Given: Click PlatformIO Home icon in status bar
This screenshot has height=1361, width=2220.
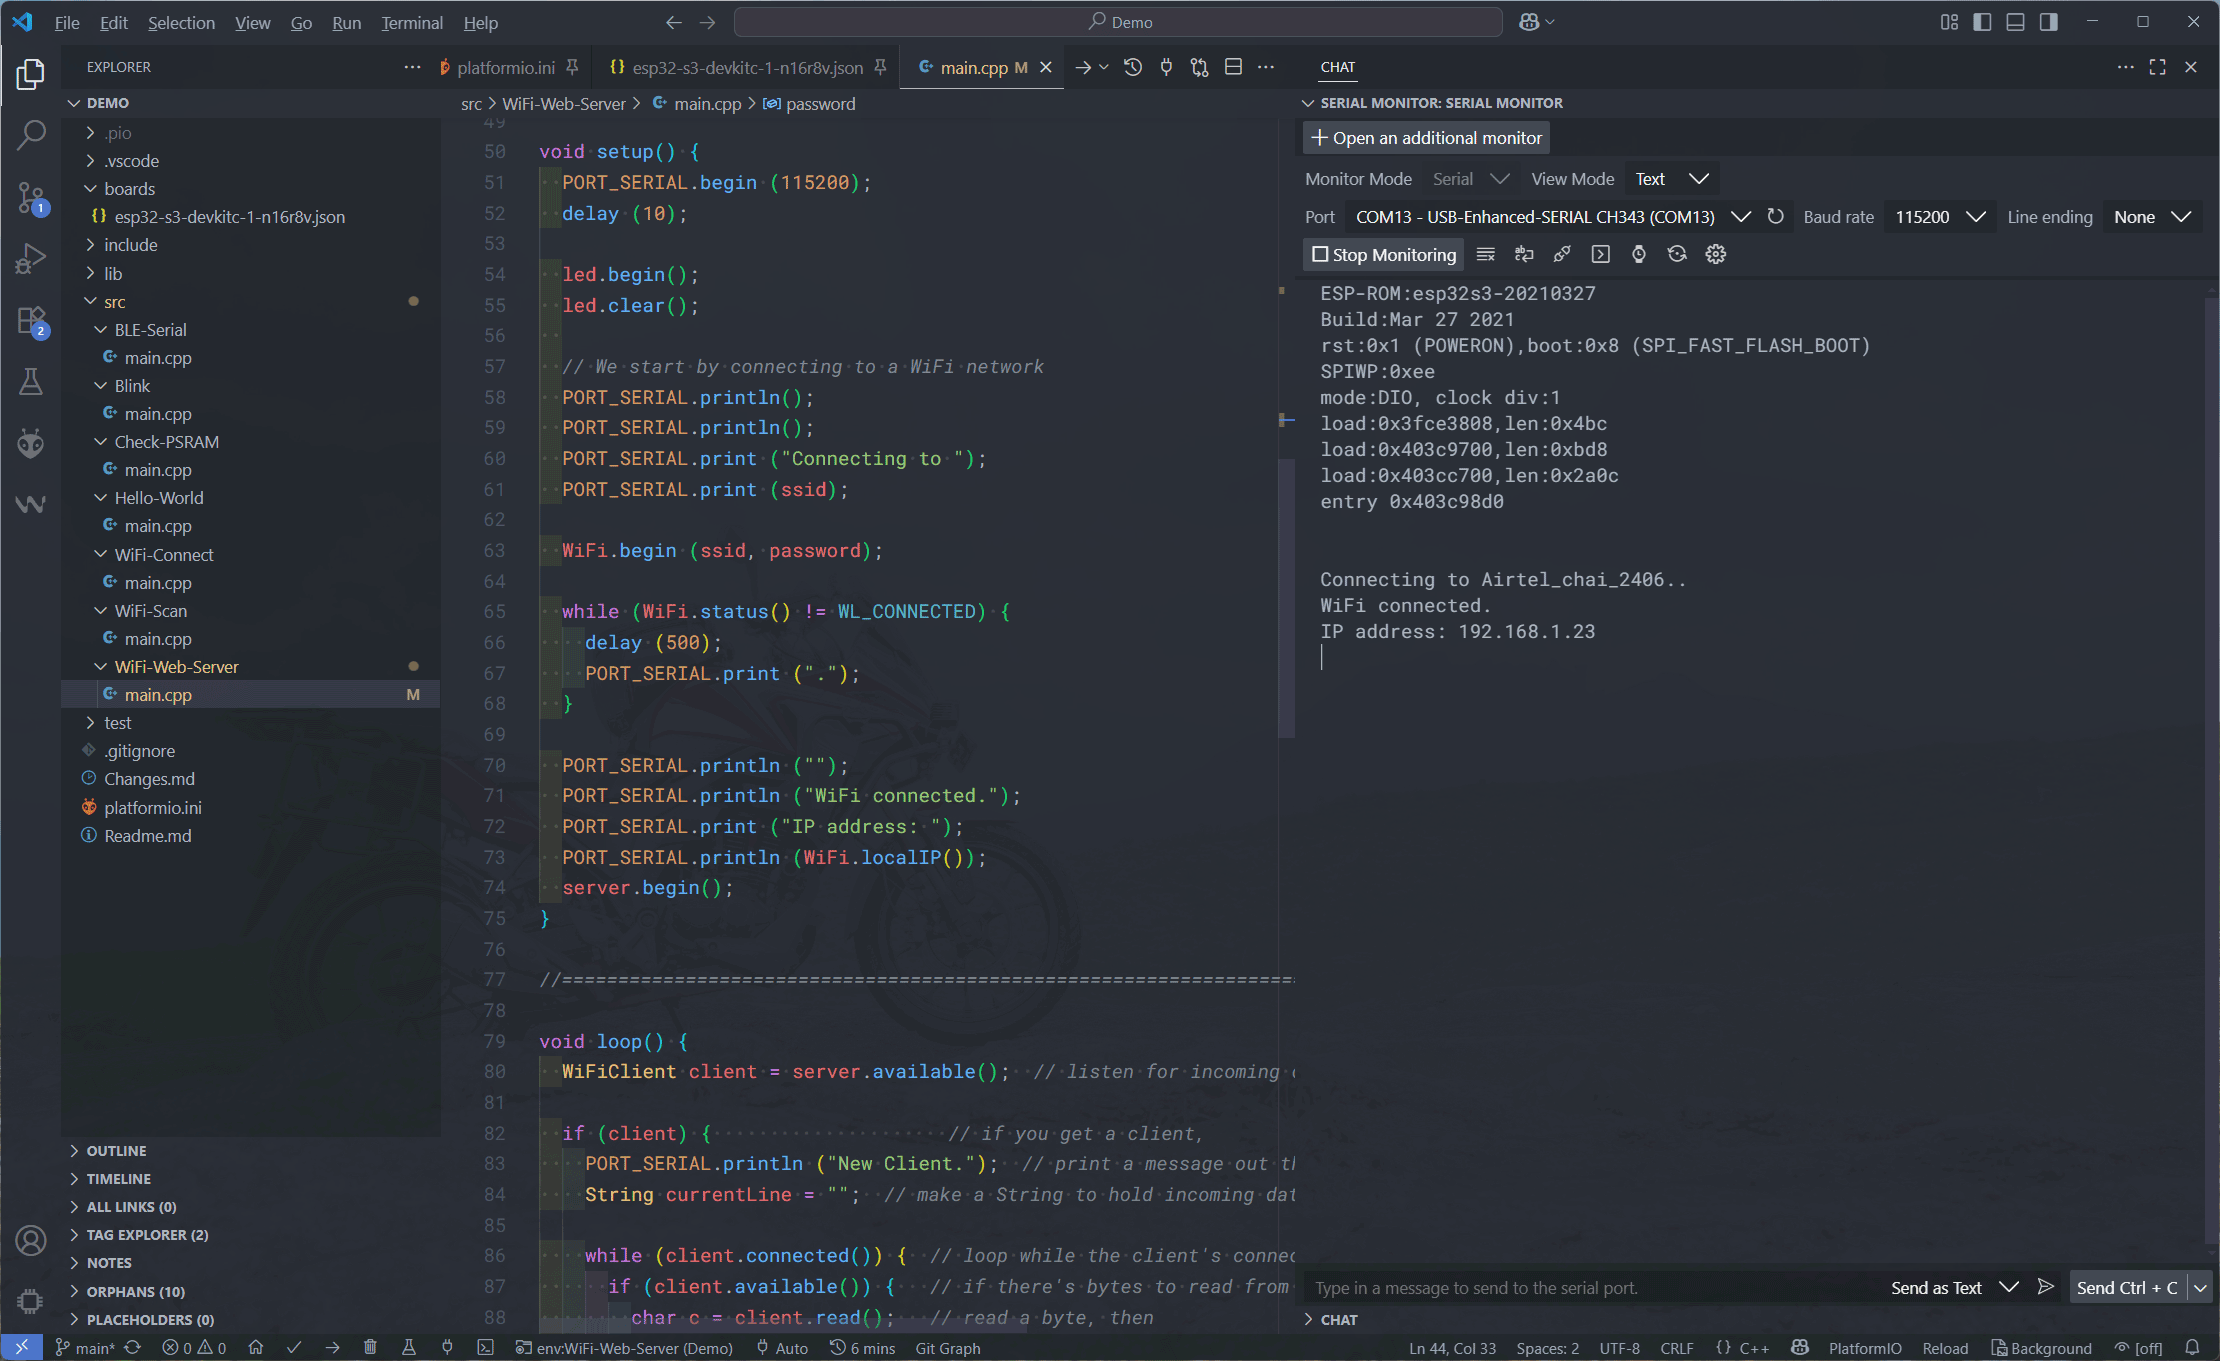Looking at the screenshot, I should 256,1348.
